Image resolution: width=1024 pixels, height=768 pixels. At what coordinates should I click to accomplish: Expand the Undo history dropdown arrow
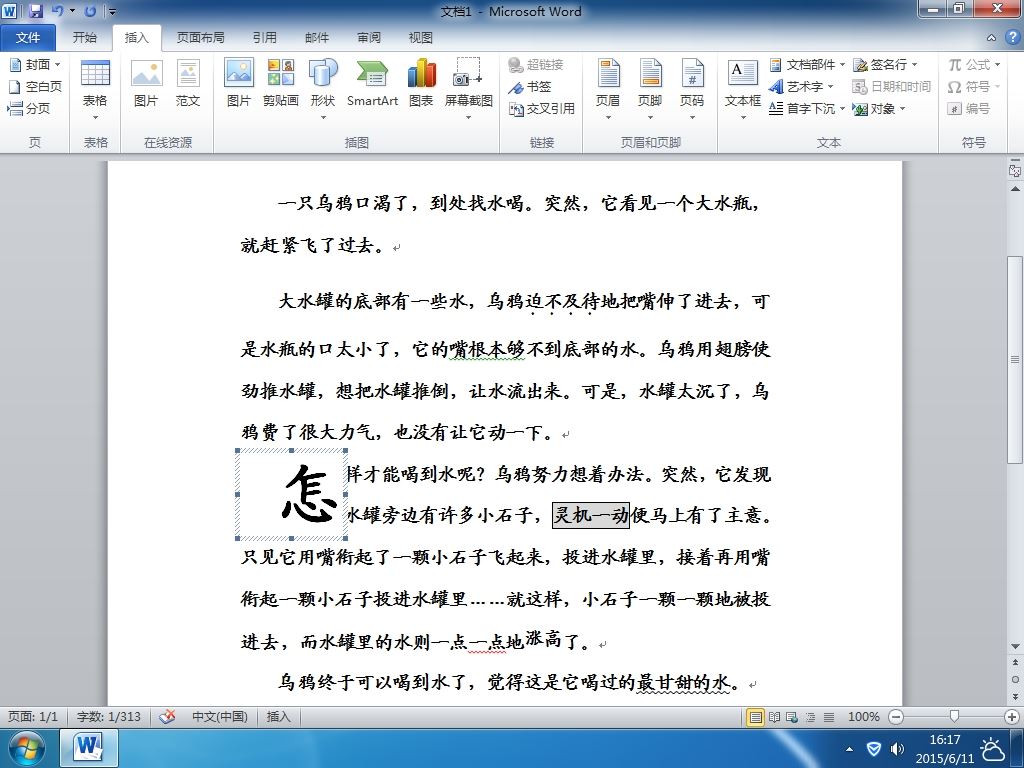pyautogui.click(x=72, y=11)
